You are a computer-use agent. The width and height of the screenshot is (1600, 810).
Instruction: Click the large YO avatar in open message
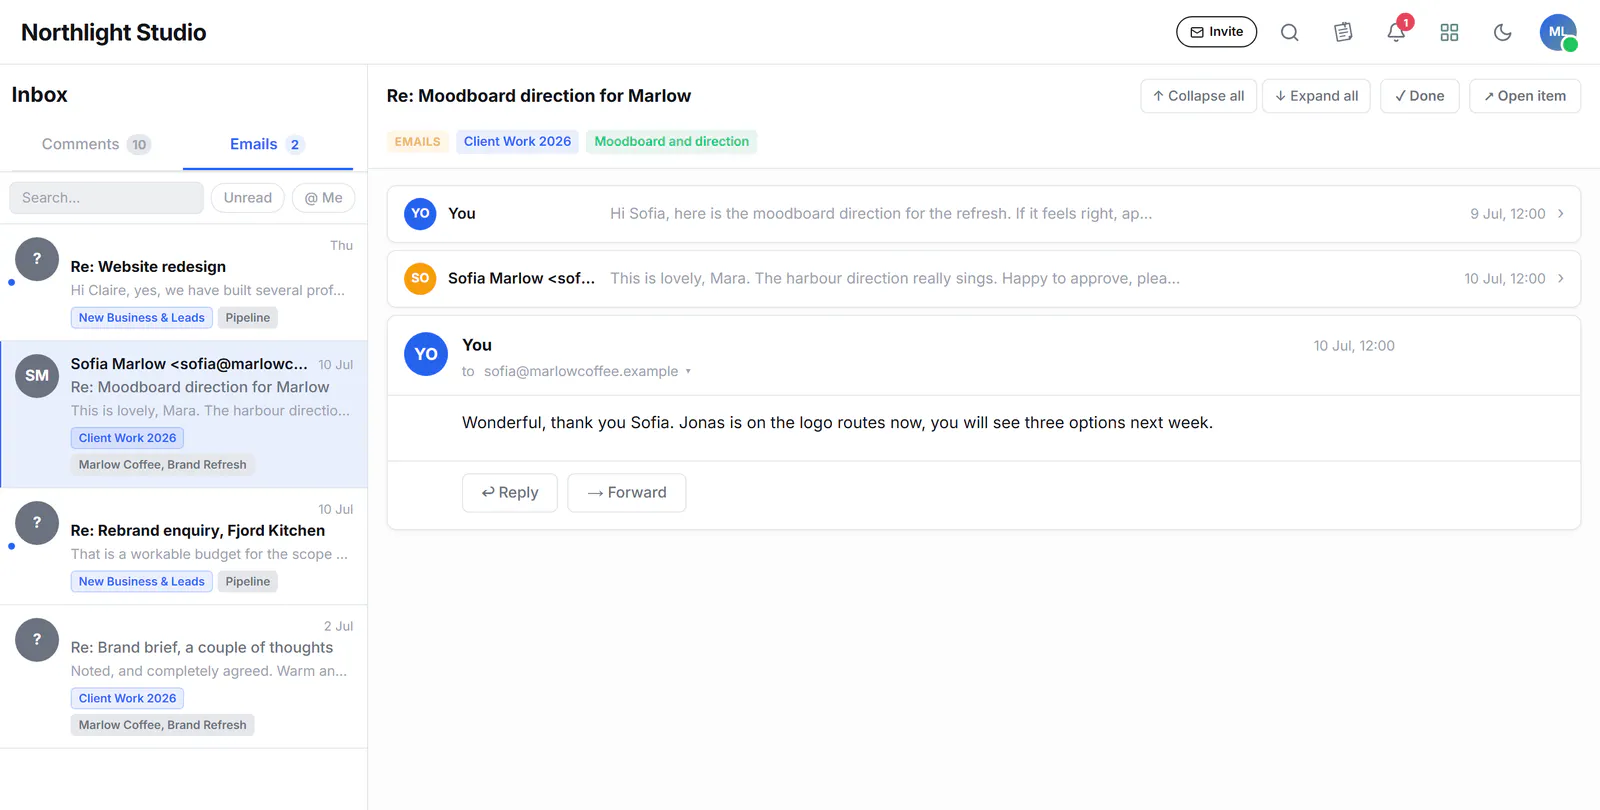point(426,354)
